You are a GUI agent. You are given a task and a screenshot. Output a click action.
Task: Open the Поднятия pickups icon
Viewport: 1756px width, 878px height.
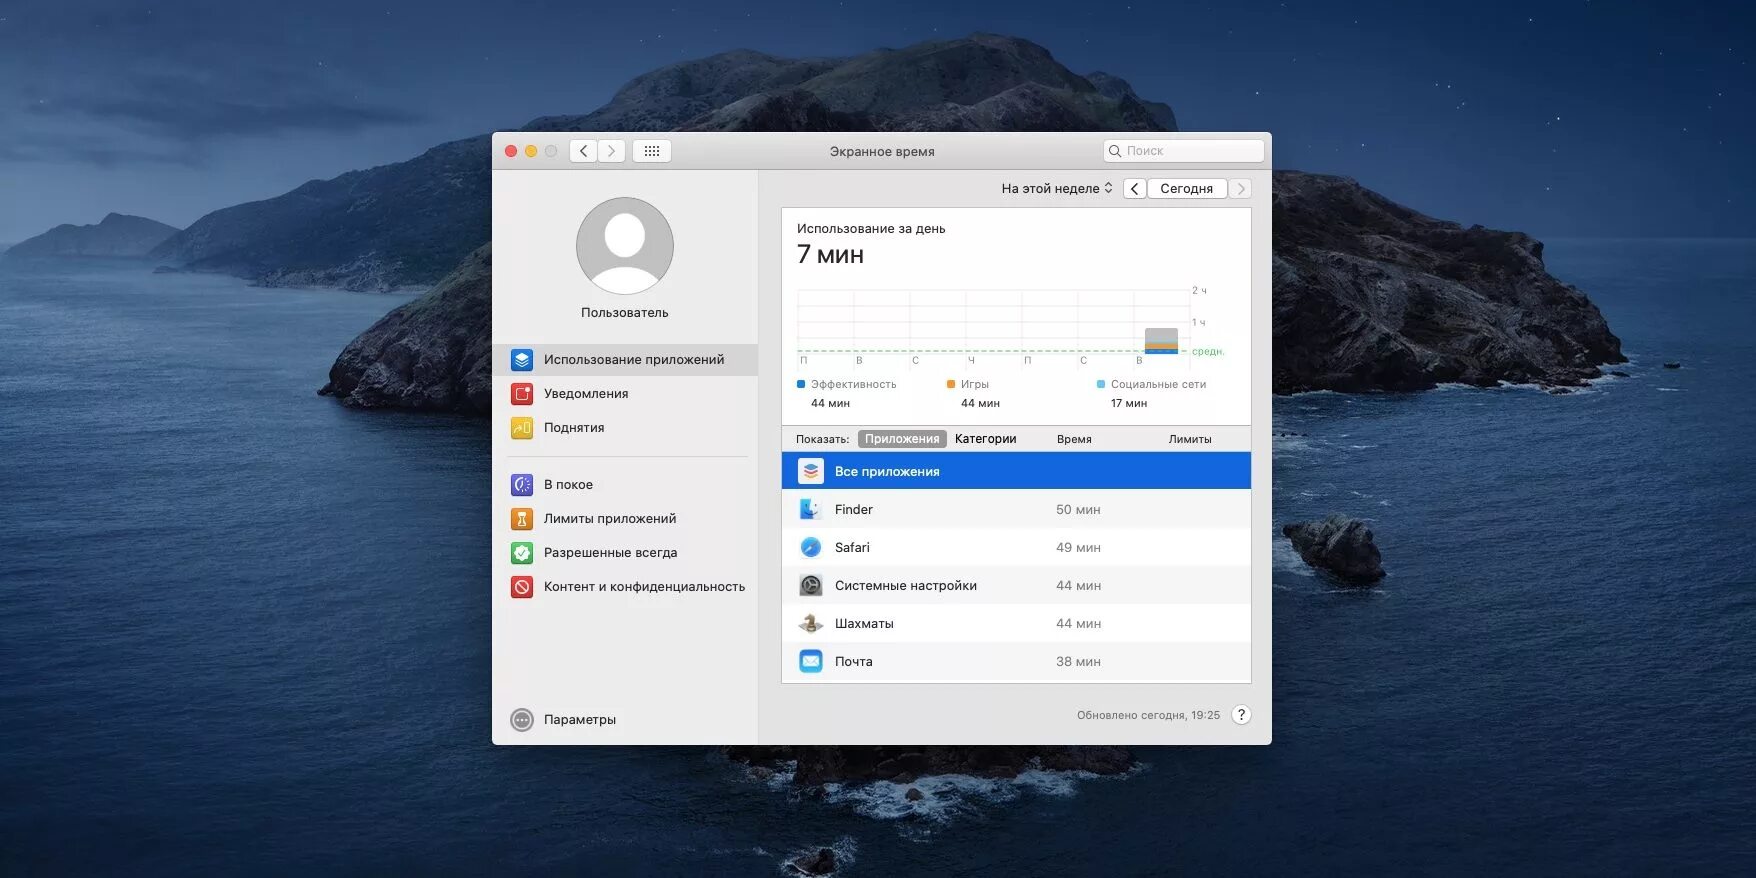[x=522, y=428]
